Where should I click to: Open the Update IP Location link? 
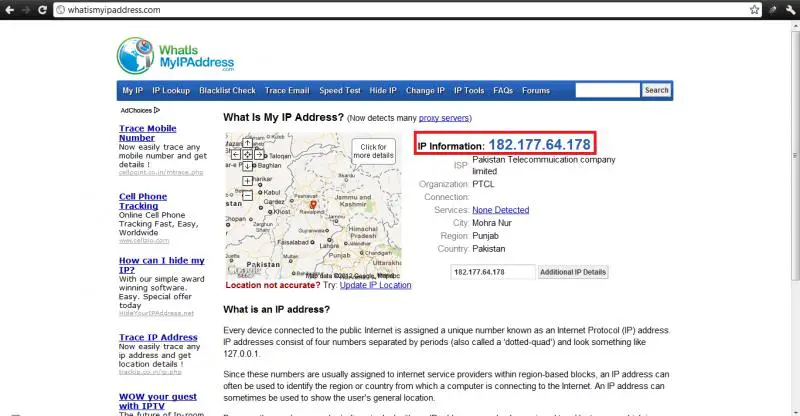coord(376,285)
